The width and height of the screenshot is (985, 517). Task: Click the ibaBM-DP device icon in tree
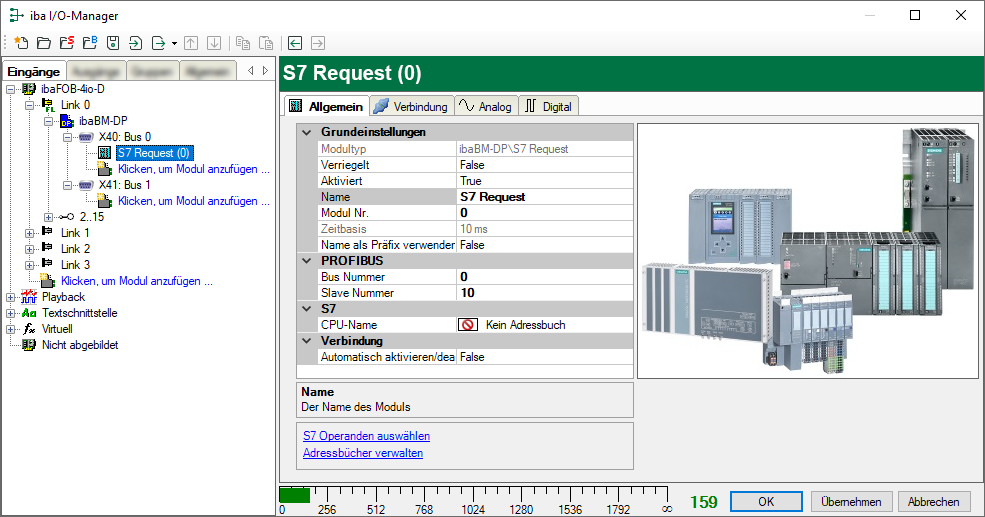coord(67,121)
